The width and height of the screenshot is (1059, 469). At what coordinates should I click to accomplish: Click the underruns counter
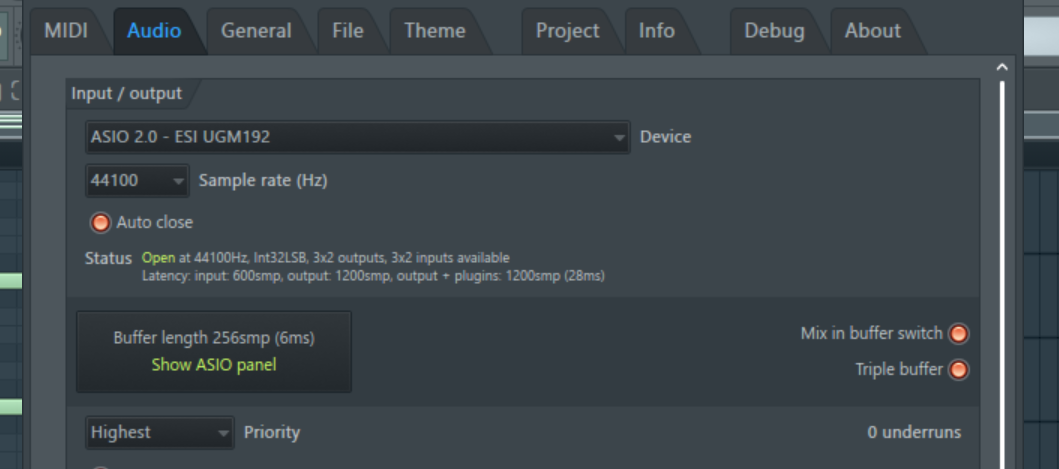pyautogui.click(x=914, y=433)
